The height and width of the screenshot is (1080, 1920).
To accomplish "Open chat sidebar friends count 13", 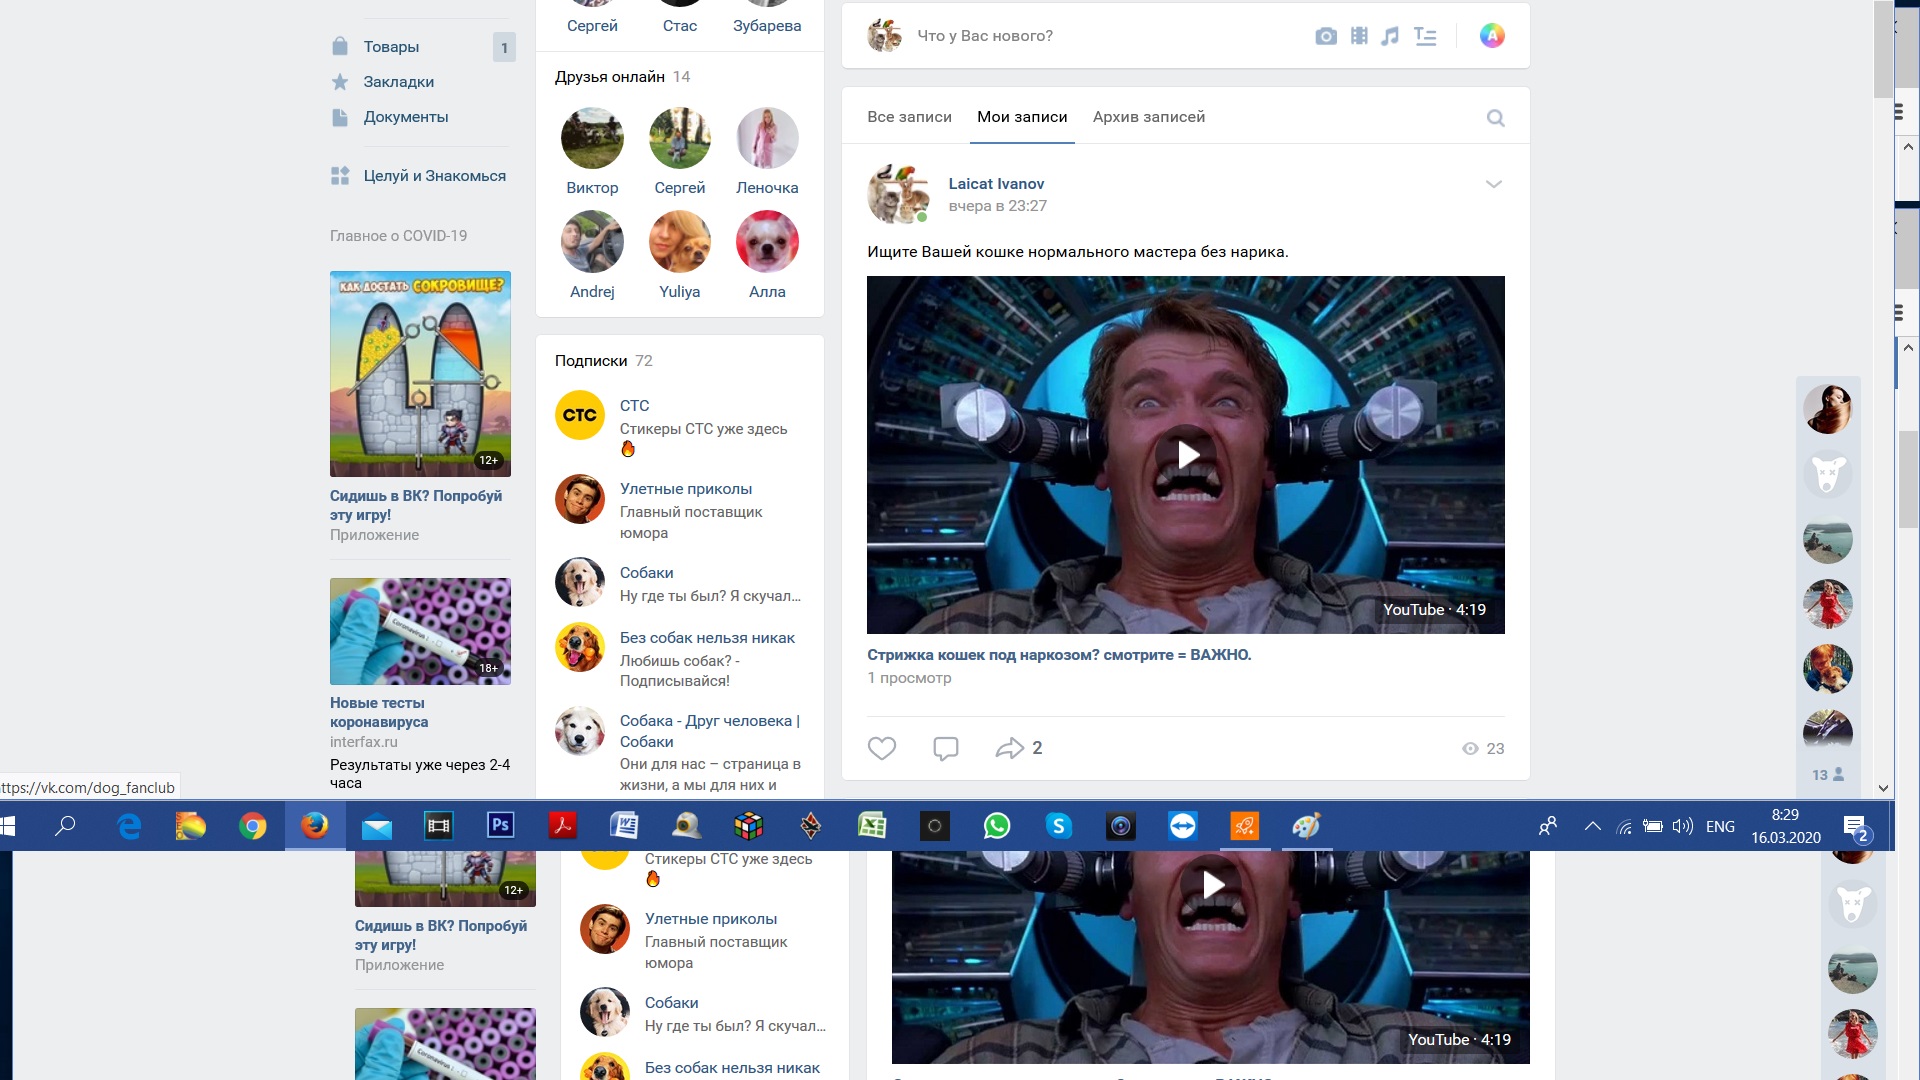I will pos(1828,775).
